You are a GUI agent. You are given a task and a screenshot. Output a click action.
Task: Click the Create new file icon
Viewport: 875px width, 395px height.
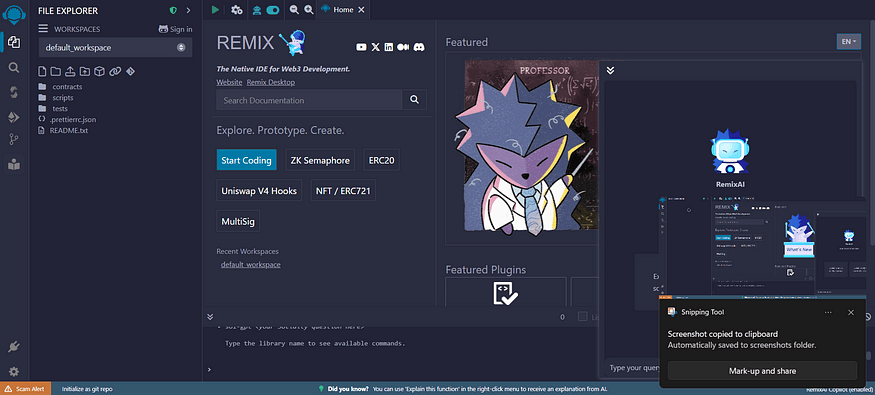pos(42,71)
